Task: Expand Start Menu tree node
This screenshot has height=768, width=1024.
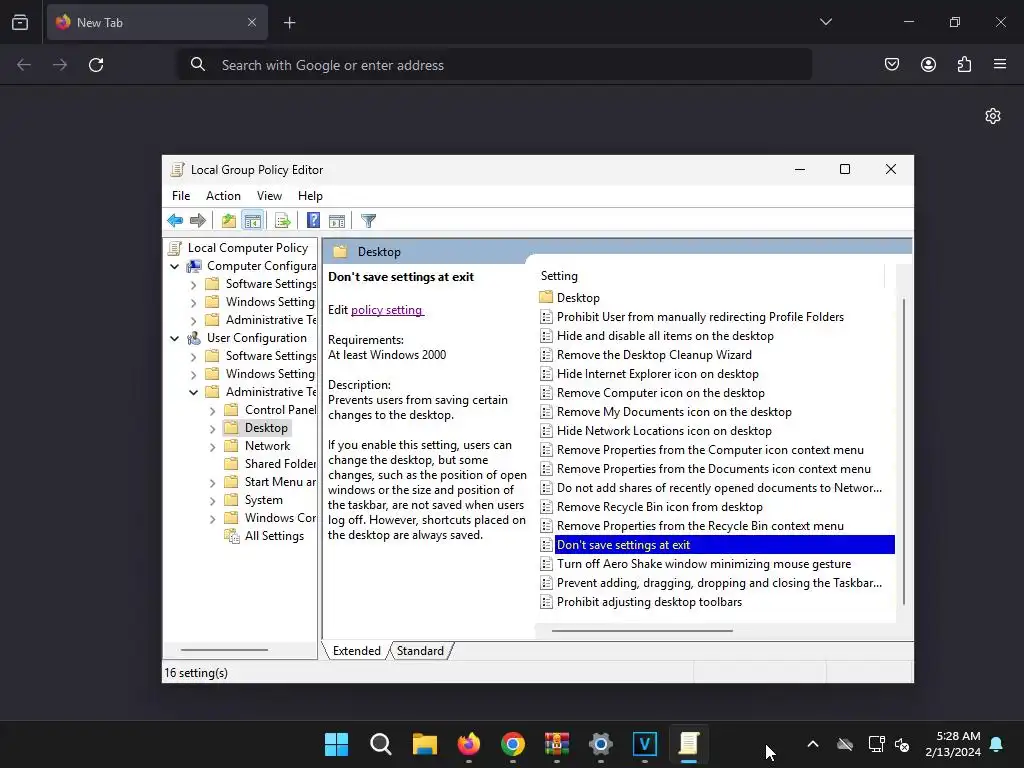Action: (212, 483)
